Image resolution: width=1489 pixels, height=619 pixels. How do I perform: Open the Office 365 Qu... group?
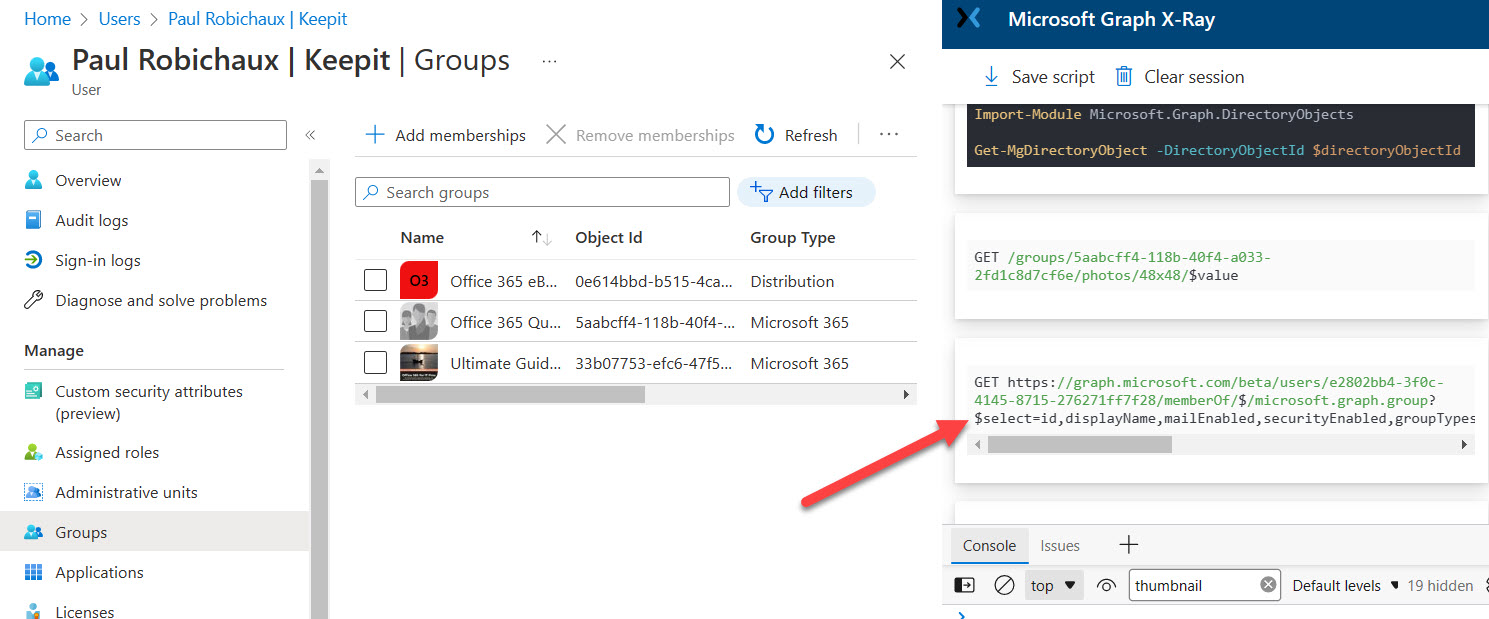505,322
